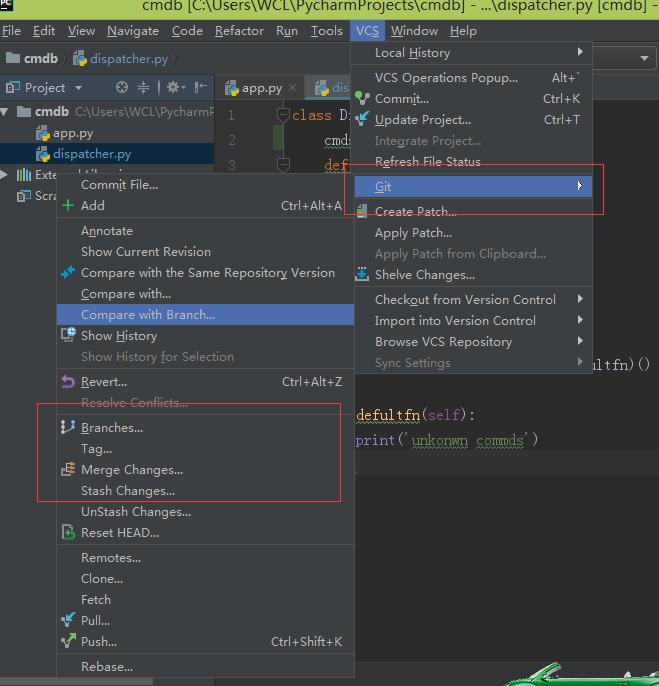Click the Project view icon in panel header
Image resolution: width=659 pixels, height=686 pixels.
tap(13, 88)
